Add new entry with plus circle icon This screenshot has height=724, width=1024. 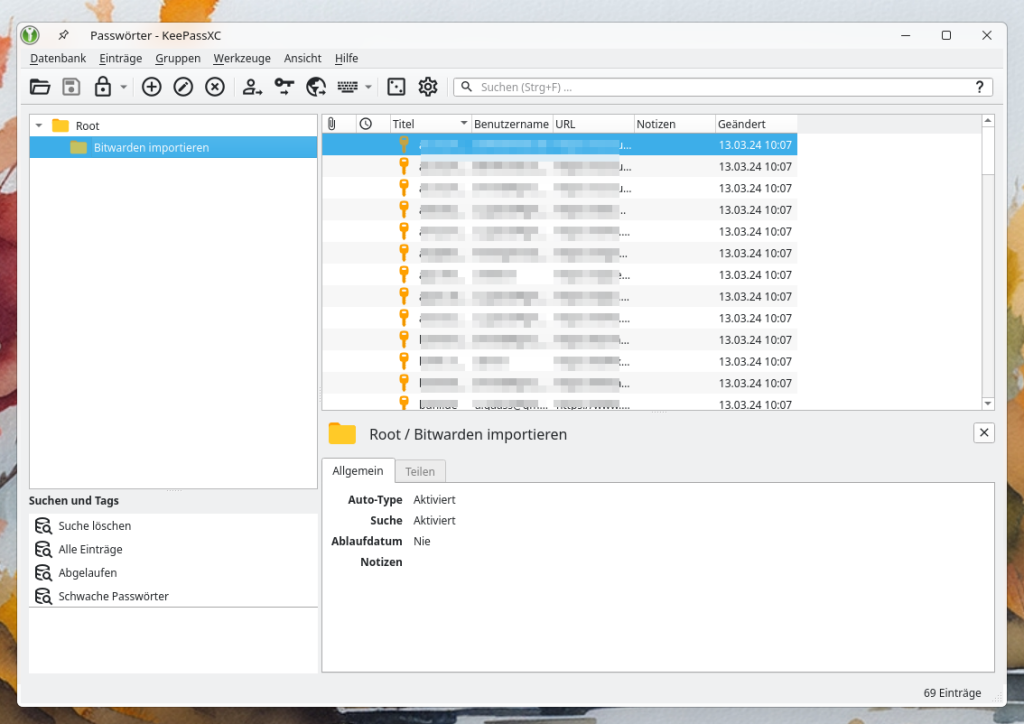[152, 87]
